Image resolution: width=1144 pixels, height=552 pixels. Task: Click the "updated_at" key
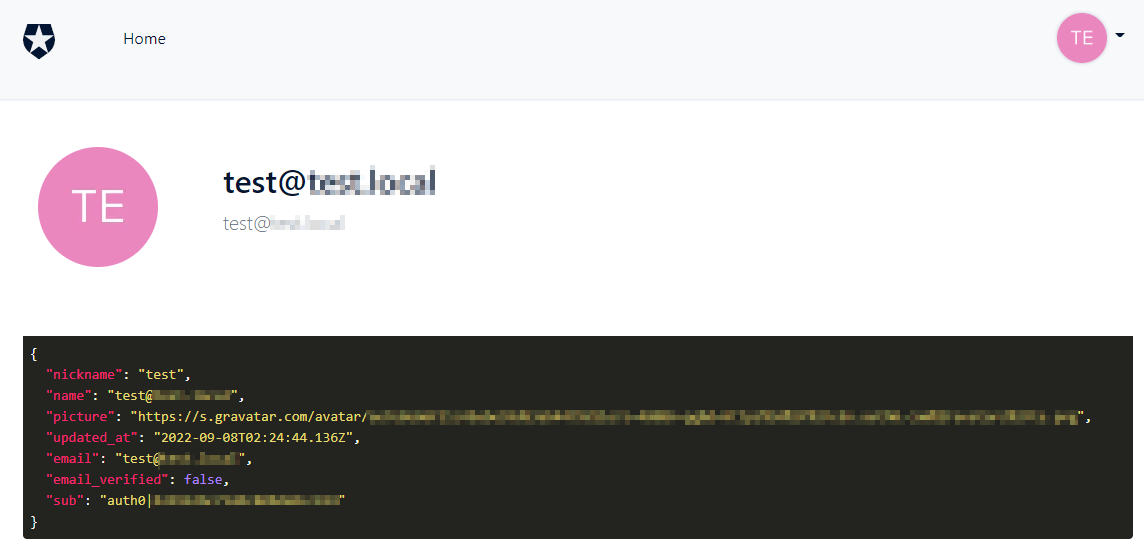click(x=91, y=438)
